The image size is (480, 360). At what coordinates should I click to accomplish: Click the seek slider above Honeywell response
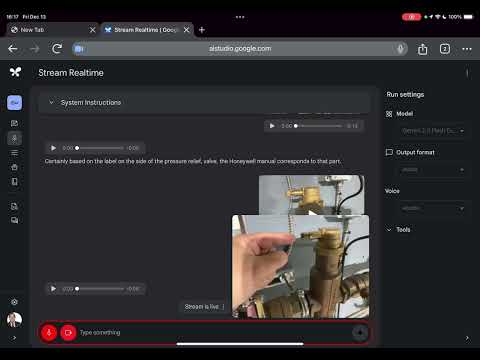(100, 148)
